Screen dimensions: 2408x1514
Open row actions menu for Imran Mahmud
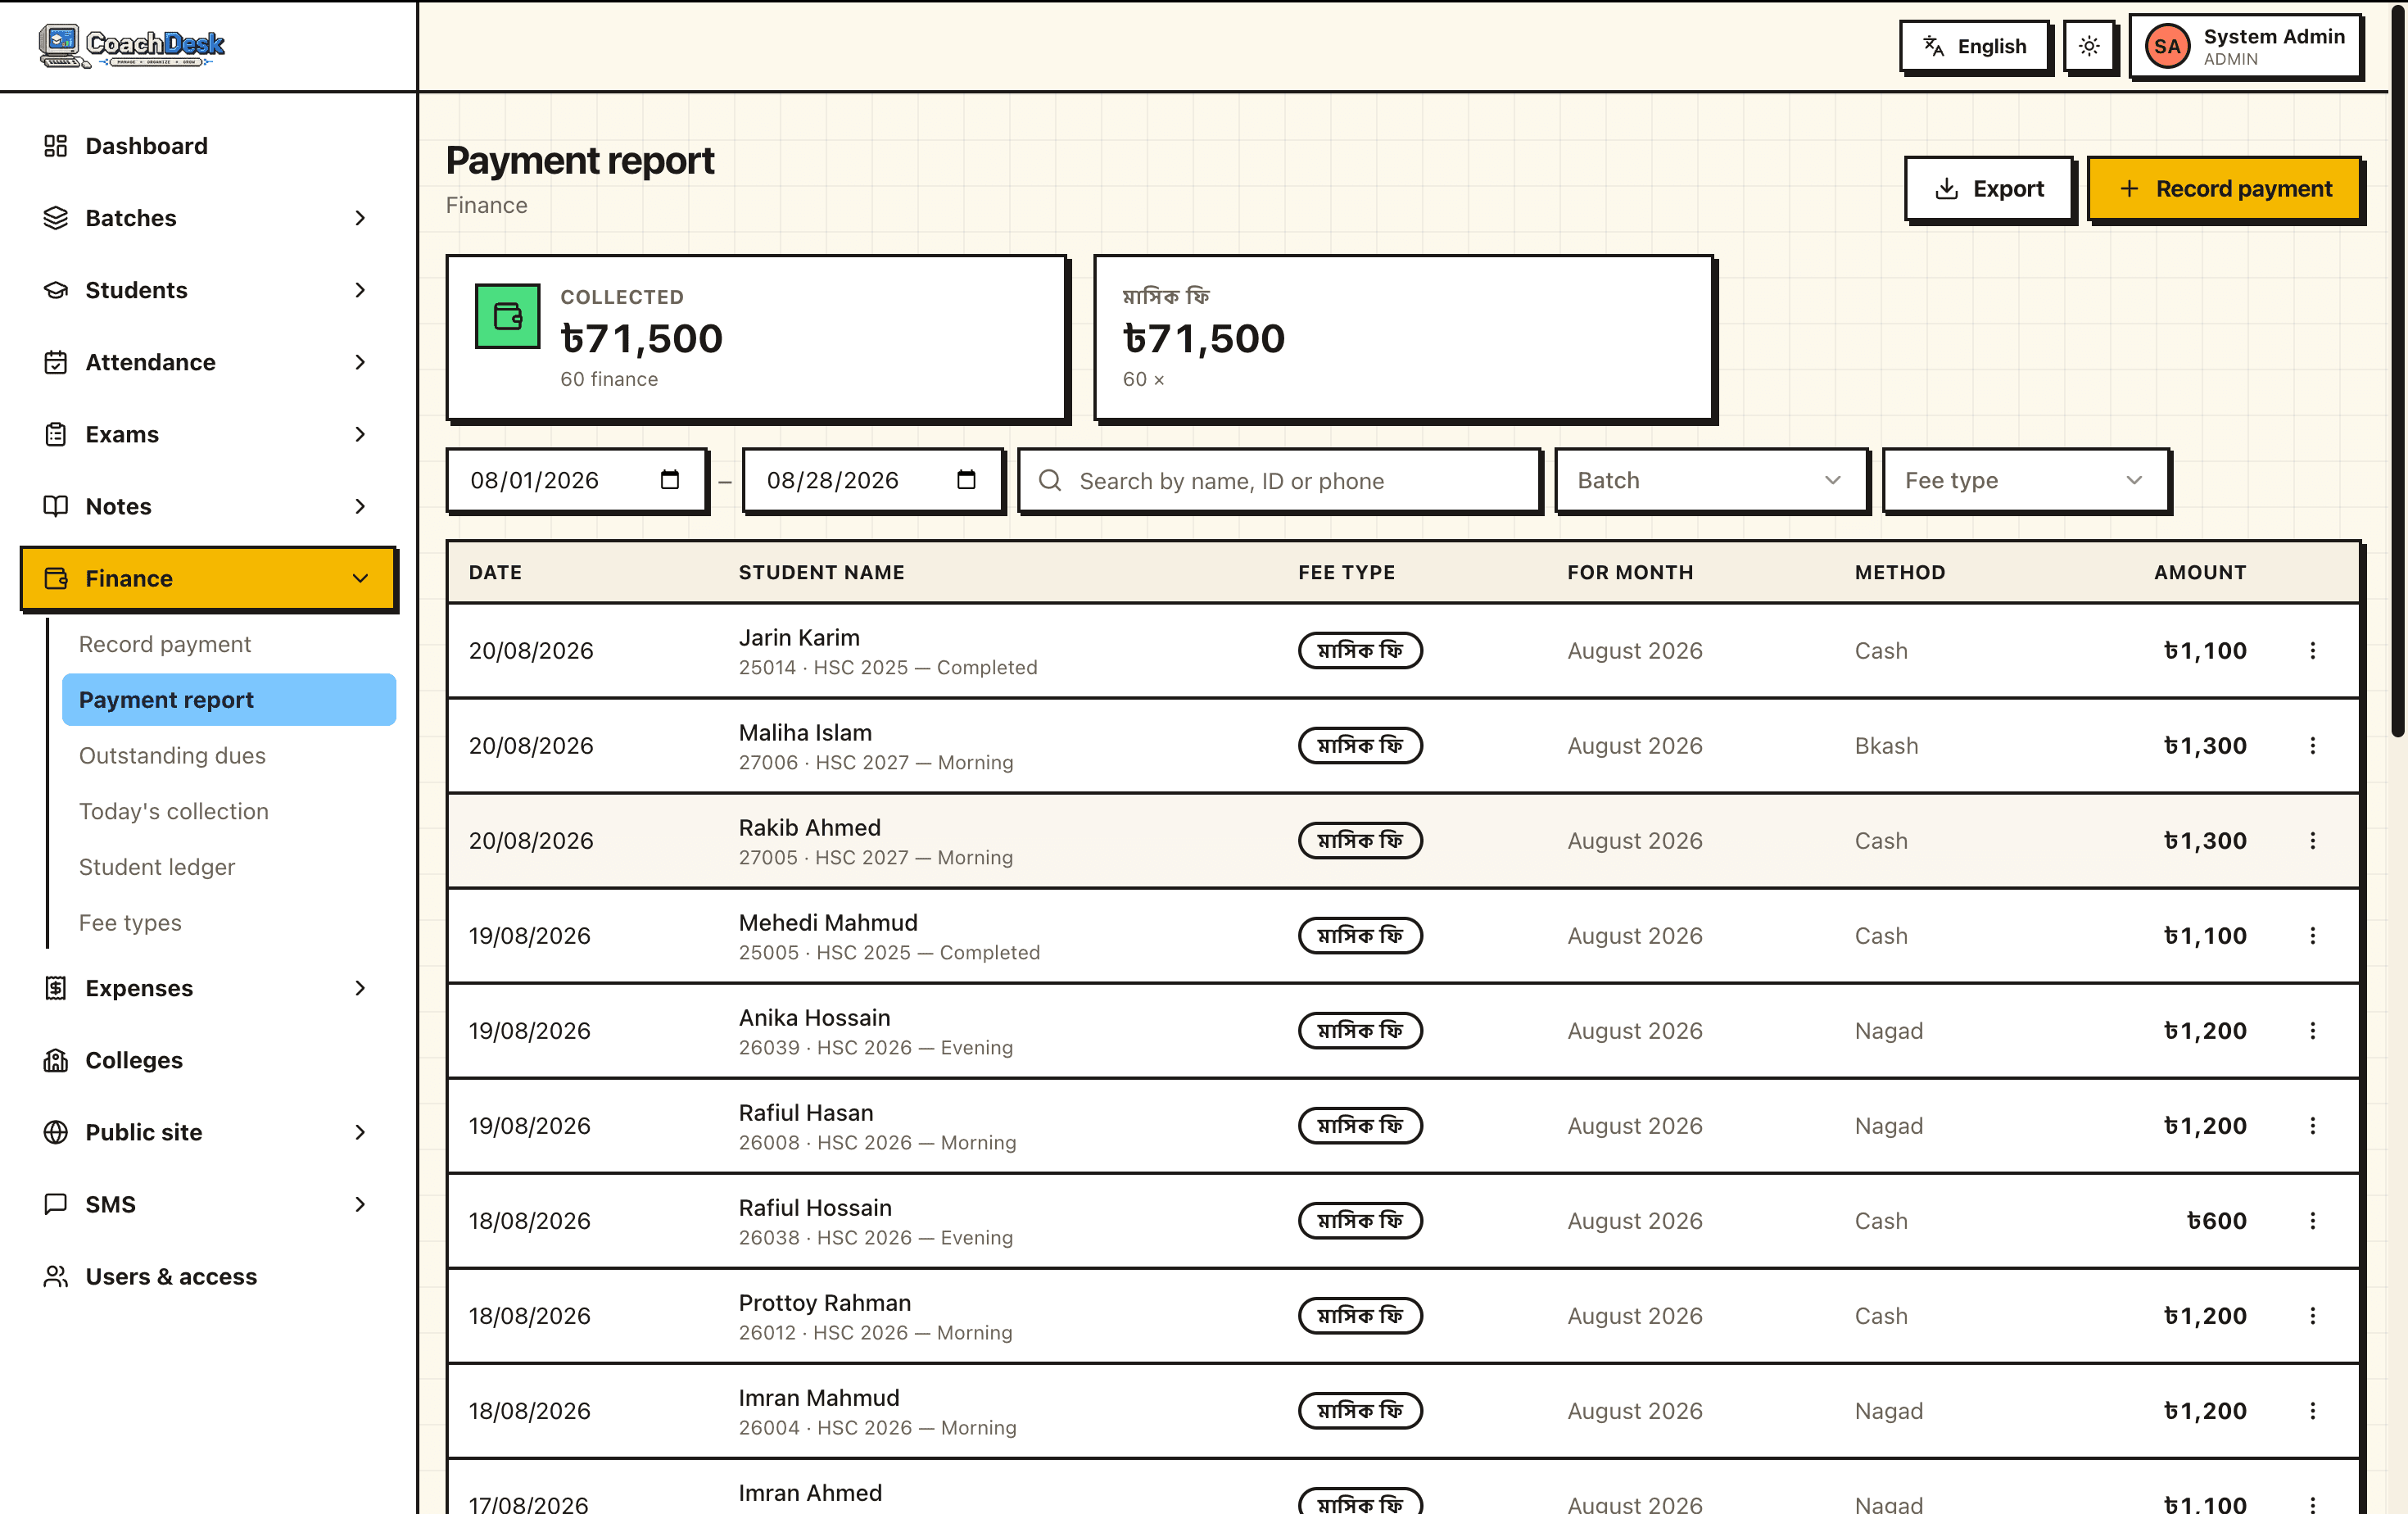[2312, 1411]
